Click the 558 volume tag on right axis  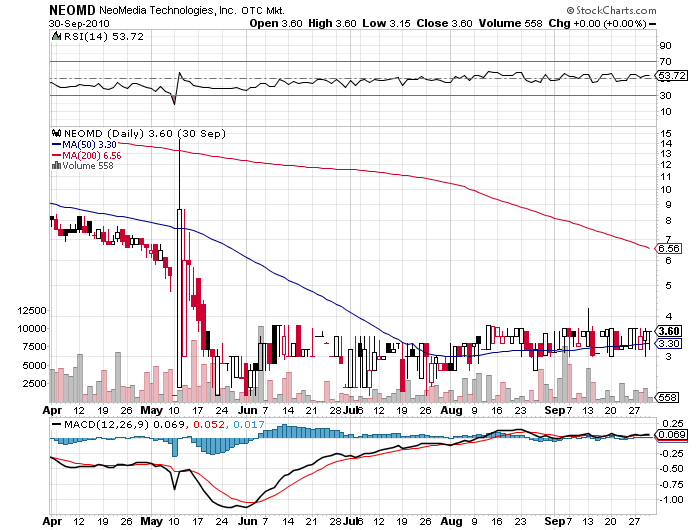point(667,397)
